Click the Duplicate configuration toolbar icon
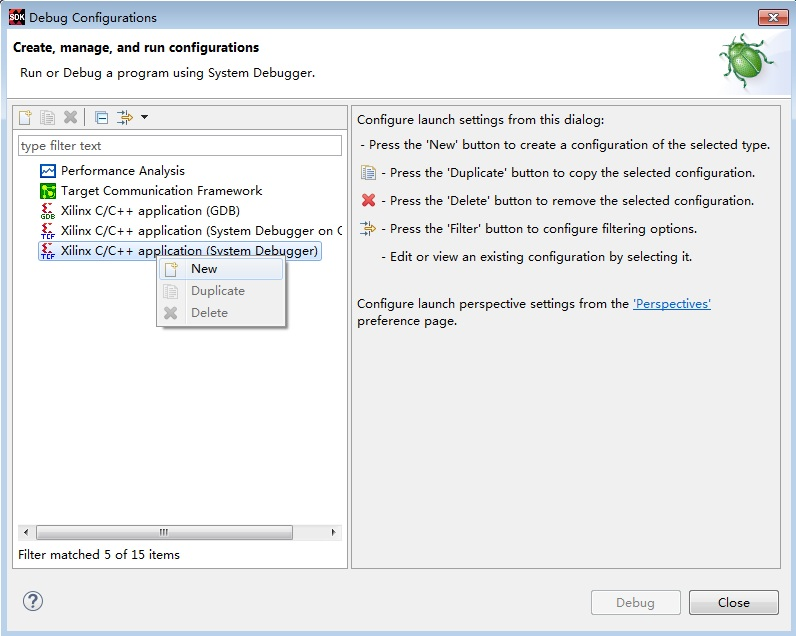This screenshot has height=636, width=796. [x=48, y=118]
